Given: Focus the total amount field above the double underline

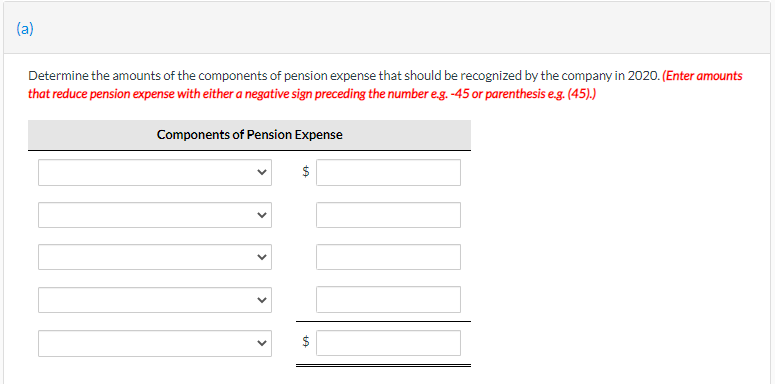Looking at the screenshot, I should pos(388,343).
